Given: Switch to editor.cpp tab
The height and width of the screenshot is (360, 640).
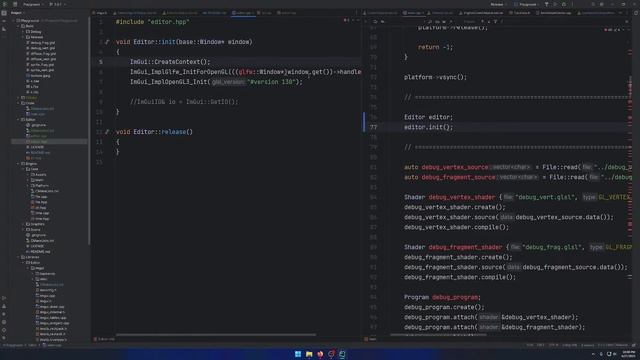Looking at the screenshot, I should 243,13.
